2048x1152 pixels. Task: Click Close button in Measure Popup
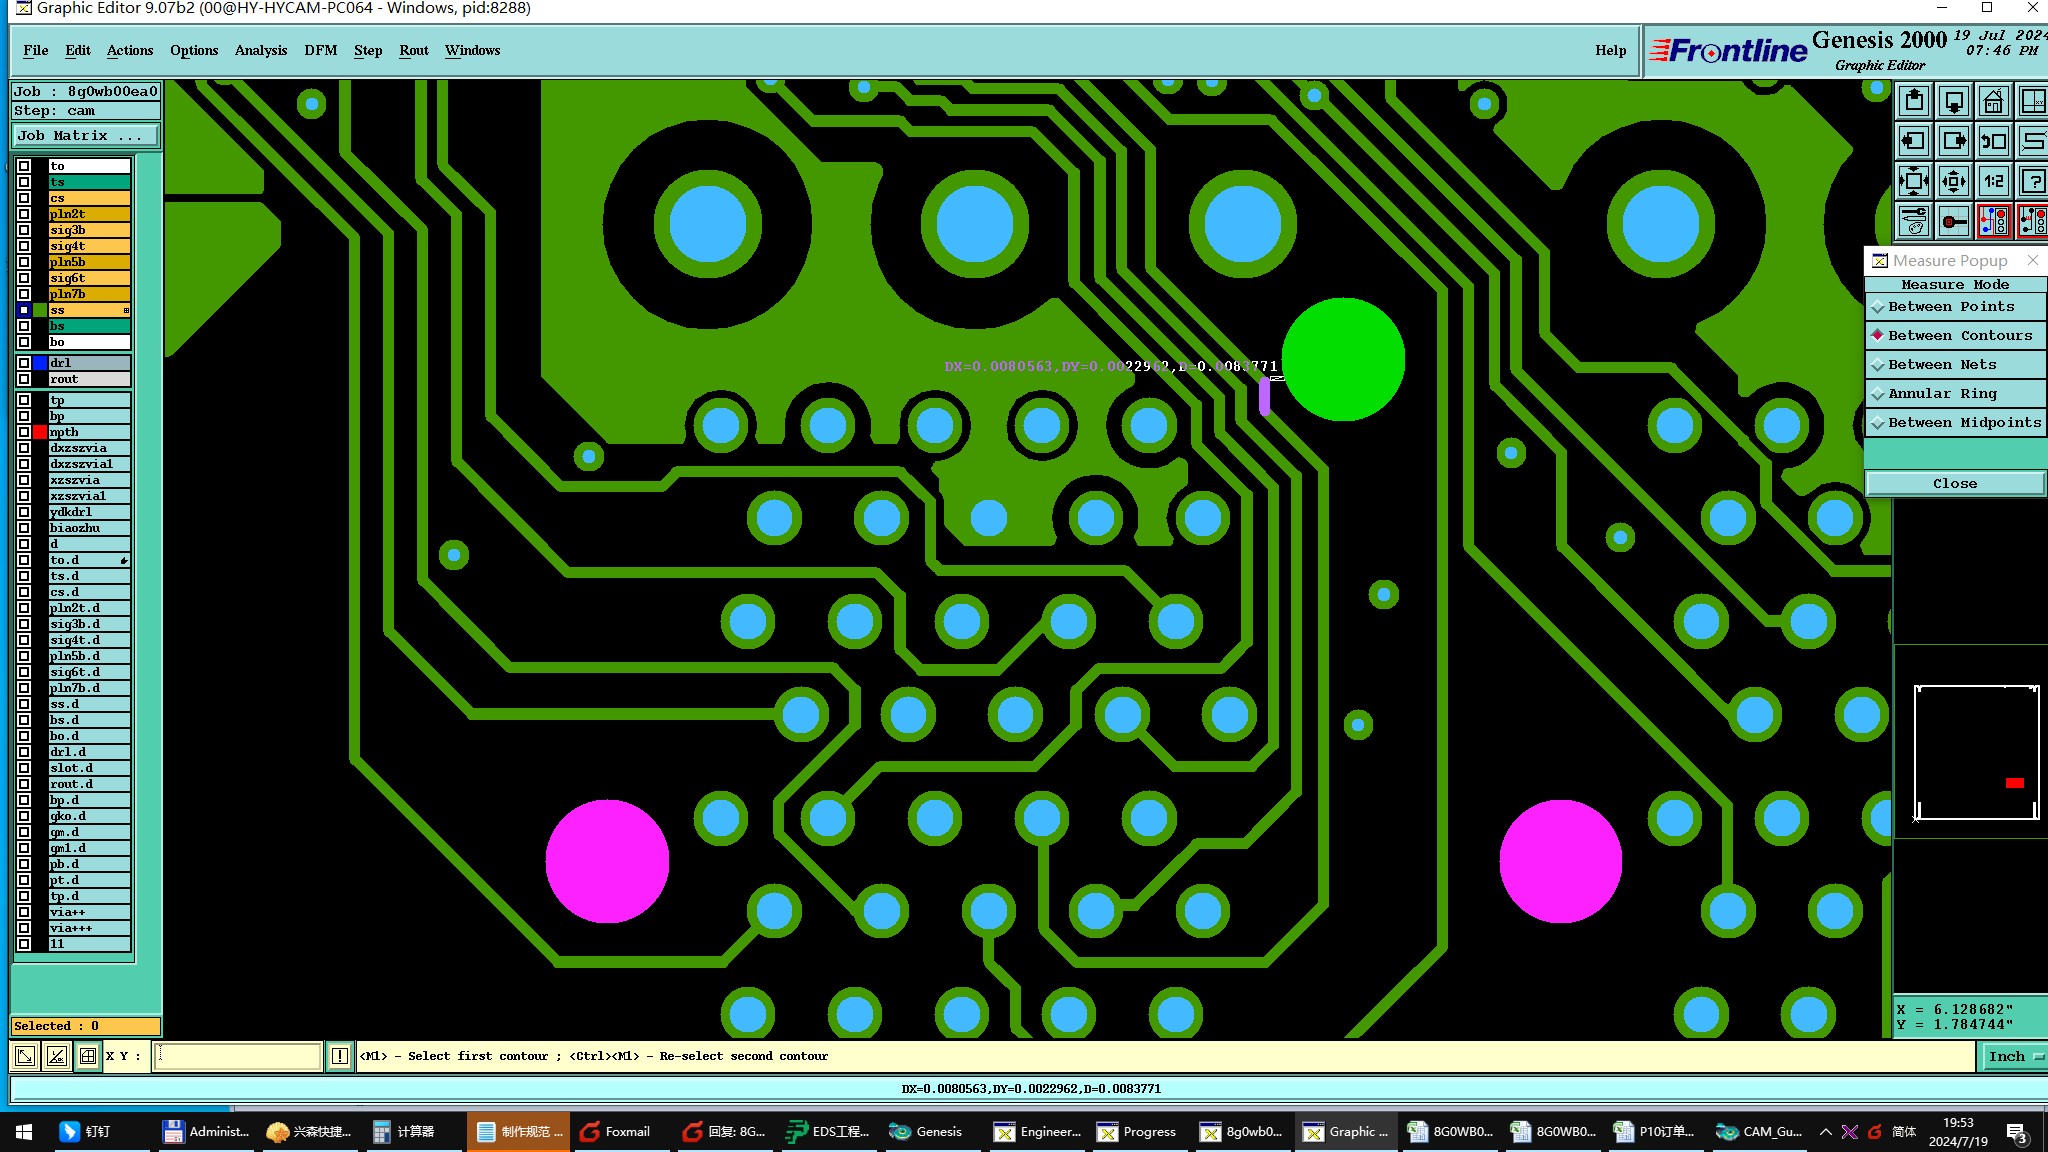pos(1954,484)
